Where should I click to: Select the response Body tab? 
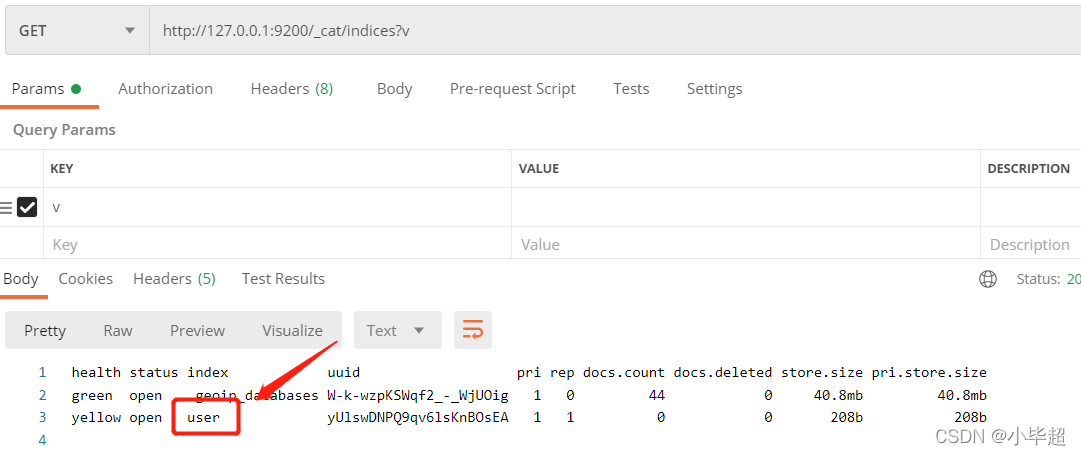coord(21,279)
